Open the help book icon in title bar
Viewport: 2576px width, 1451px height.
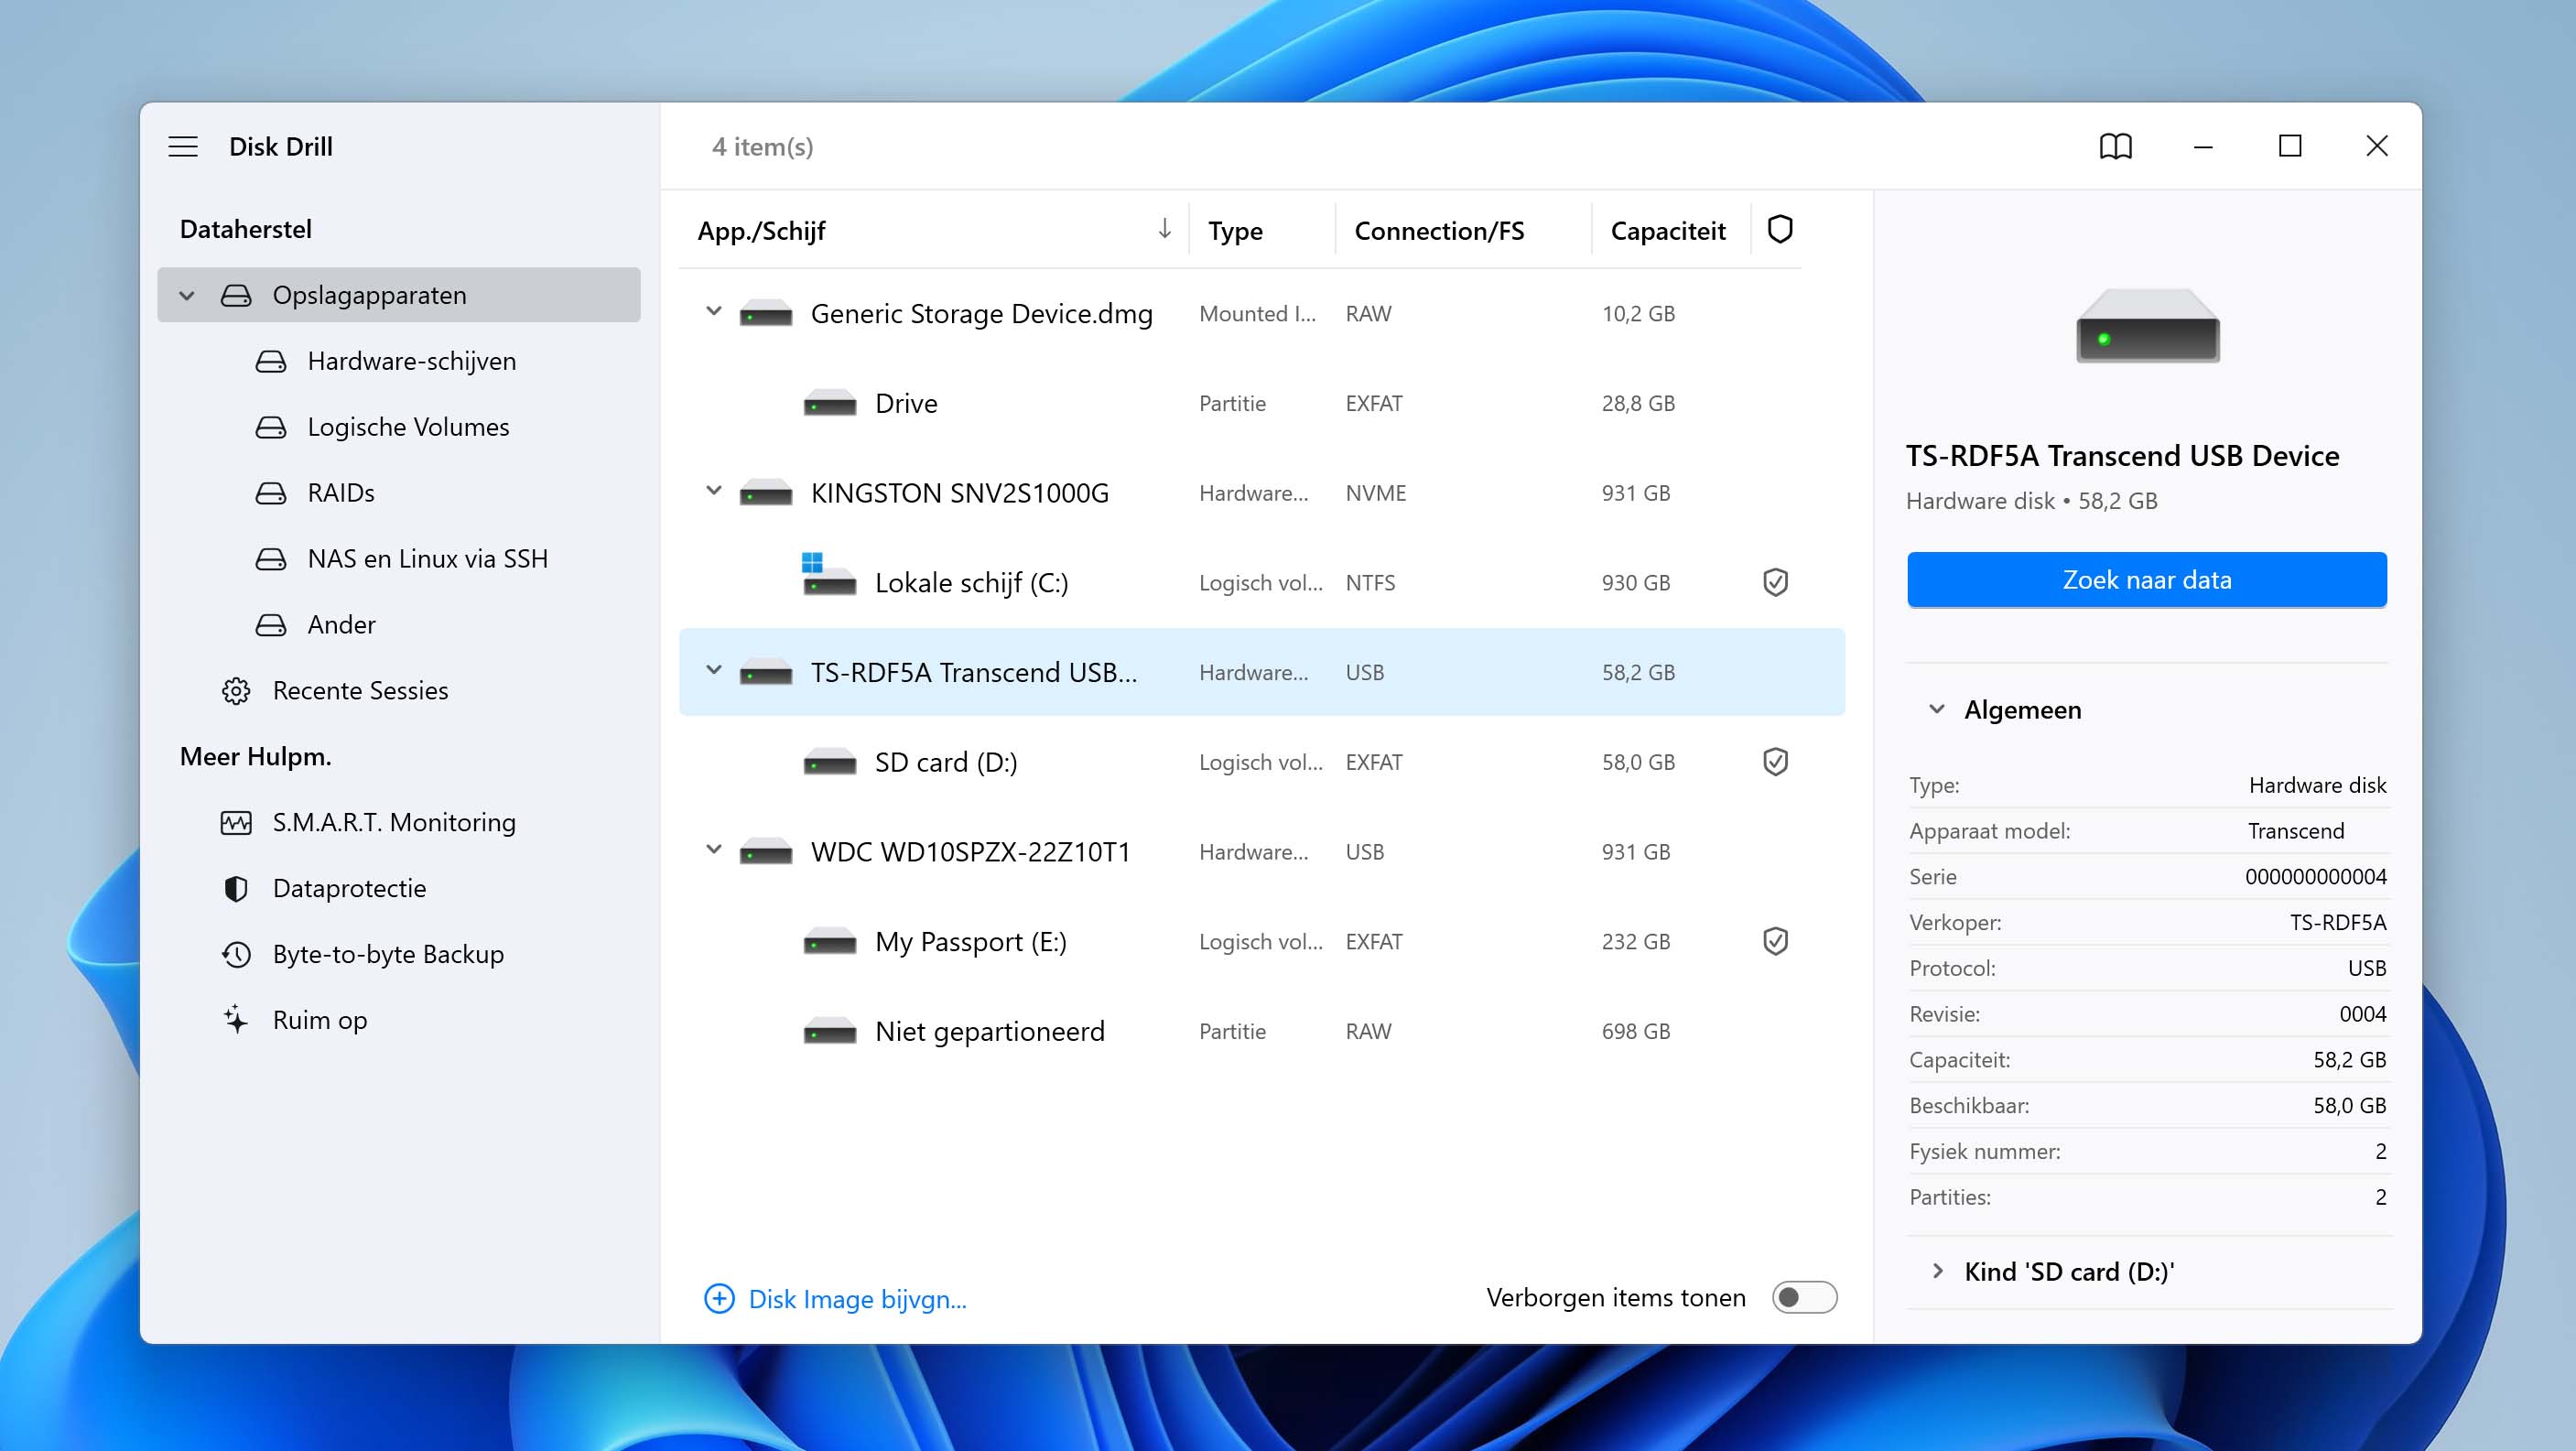click(2115, 147)
